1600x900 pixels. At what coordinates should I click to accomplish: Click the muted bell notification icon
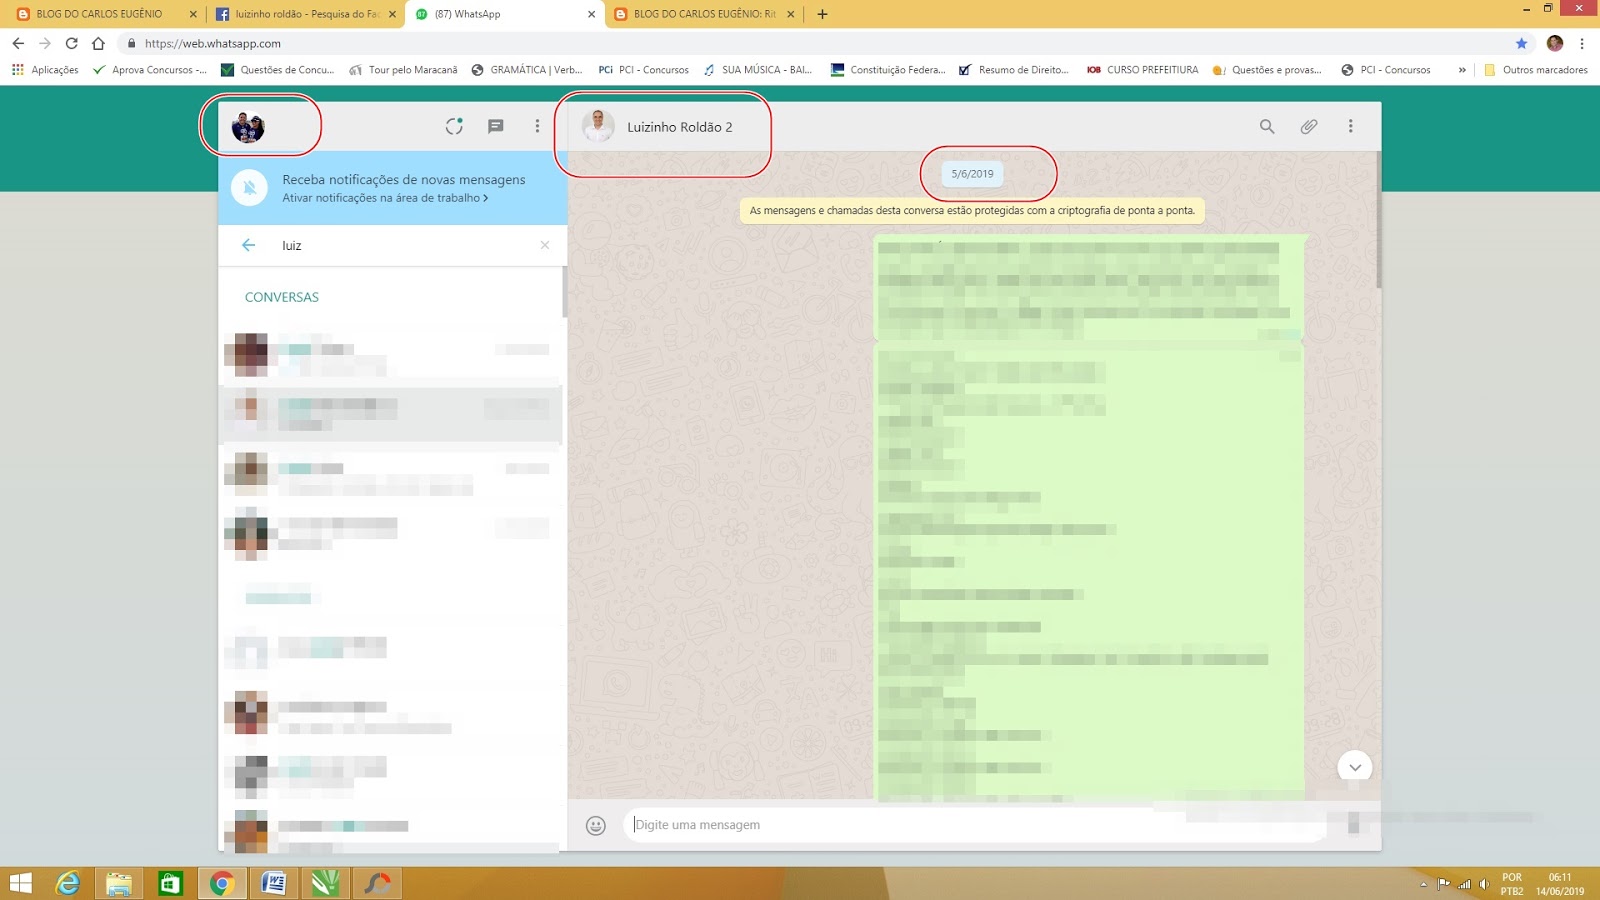pyautogui.click(x=249, y=188)
